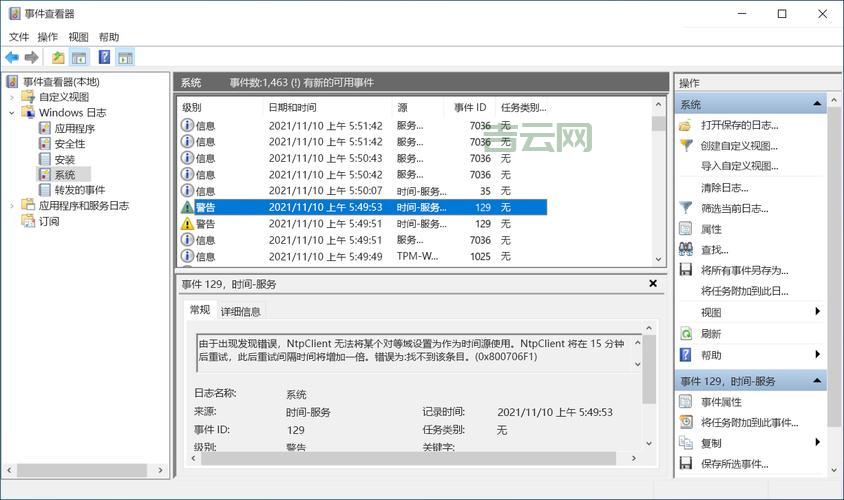Sort by 级别 column header
Viewport: 844px width, 500px height.
pyautogui.click(x=220, y=108)
